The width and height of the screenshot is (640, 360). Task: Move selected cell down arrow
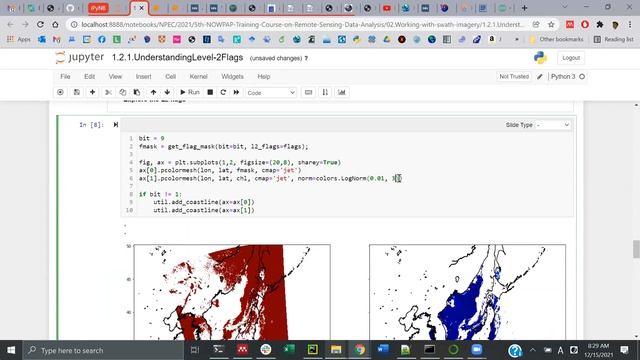[x=167, y=92]
